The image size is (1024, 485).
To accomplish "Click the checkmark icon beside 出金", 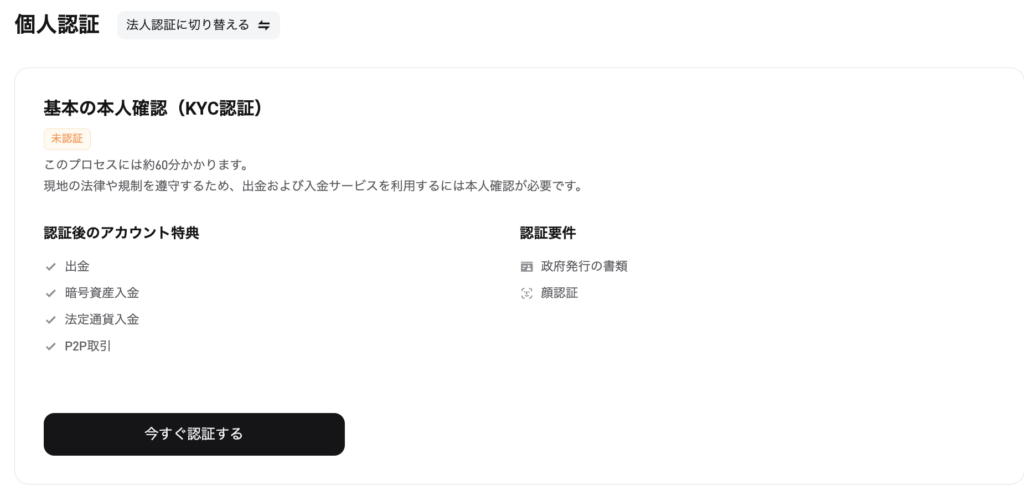I will 50,267.
